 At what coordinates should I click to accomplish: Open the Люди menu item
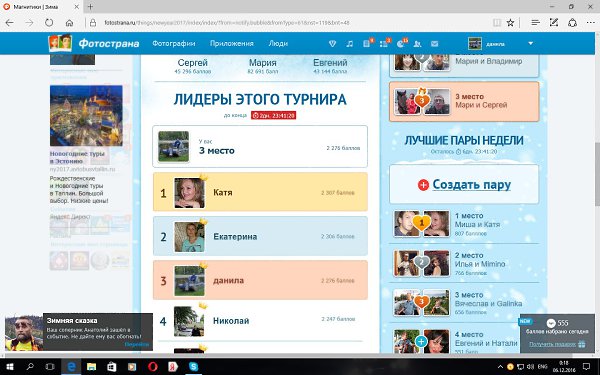(278, 44)
